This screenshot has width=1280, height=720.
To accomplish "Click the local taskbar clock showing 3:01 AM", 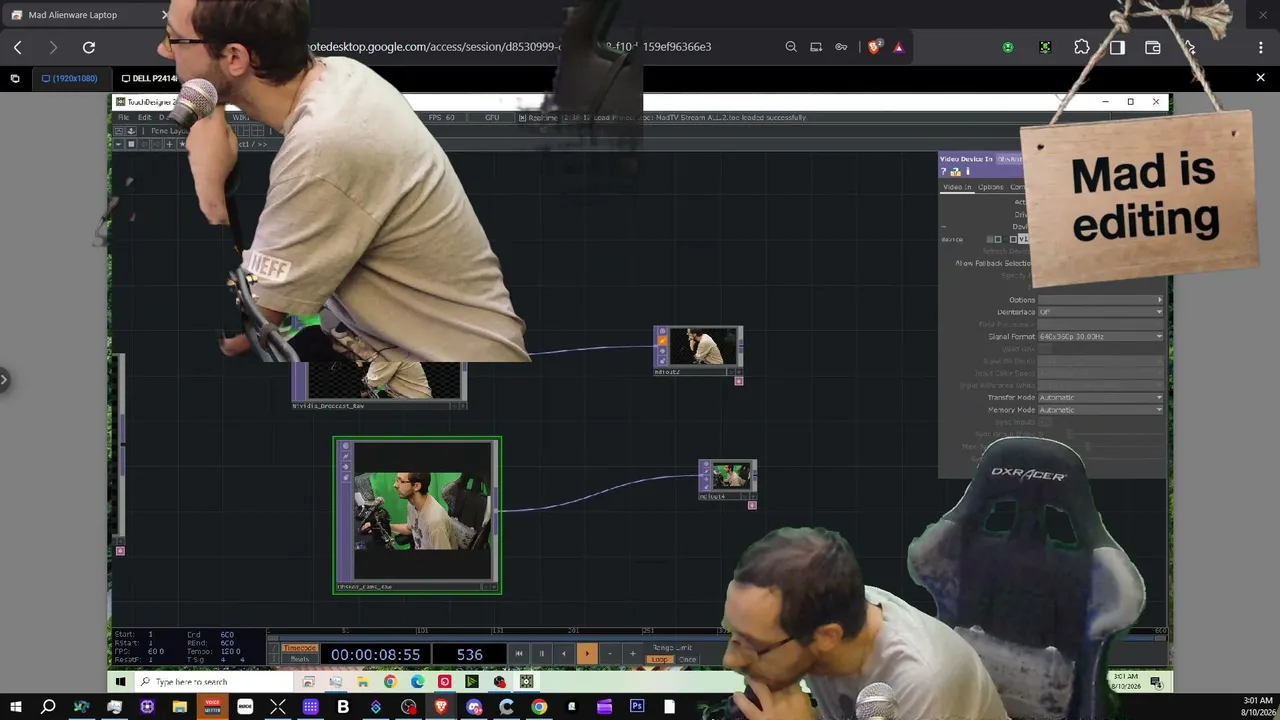I will [1258, 706].
